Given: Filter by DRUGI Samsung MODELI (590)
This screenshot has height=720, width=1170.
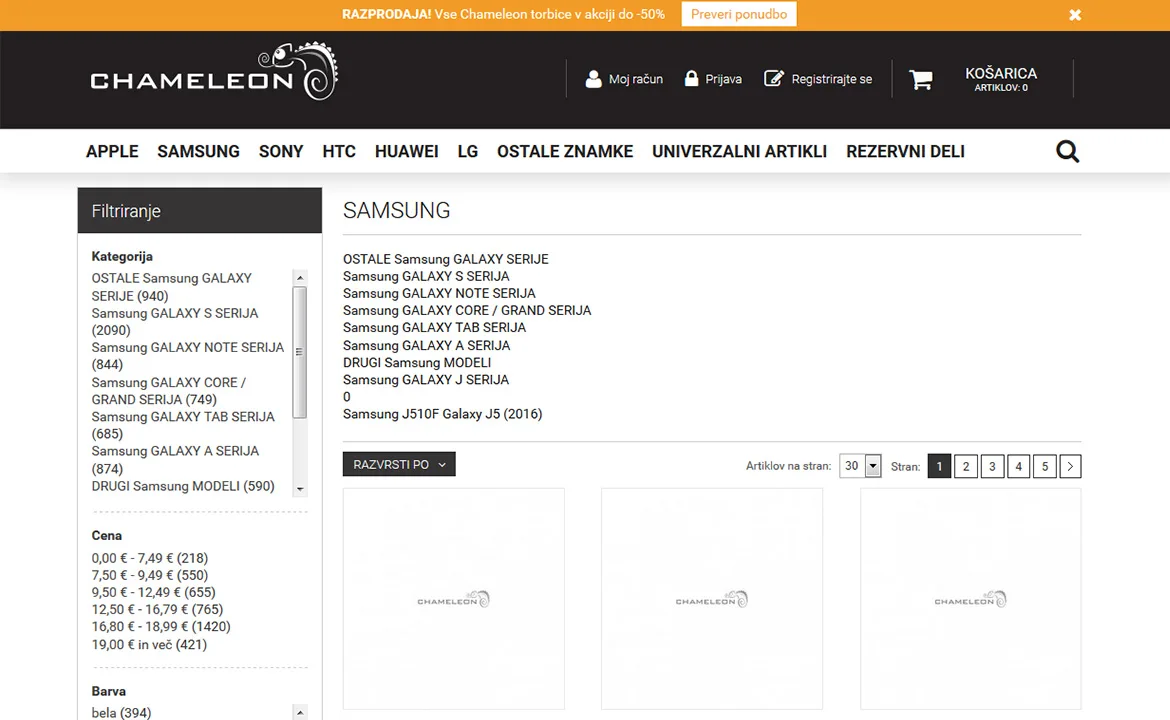Looking at the screenshot, I should (183, 486).
